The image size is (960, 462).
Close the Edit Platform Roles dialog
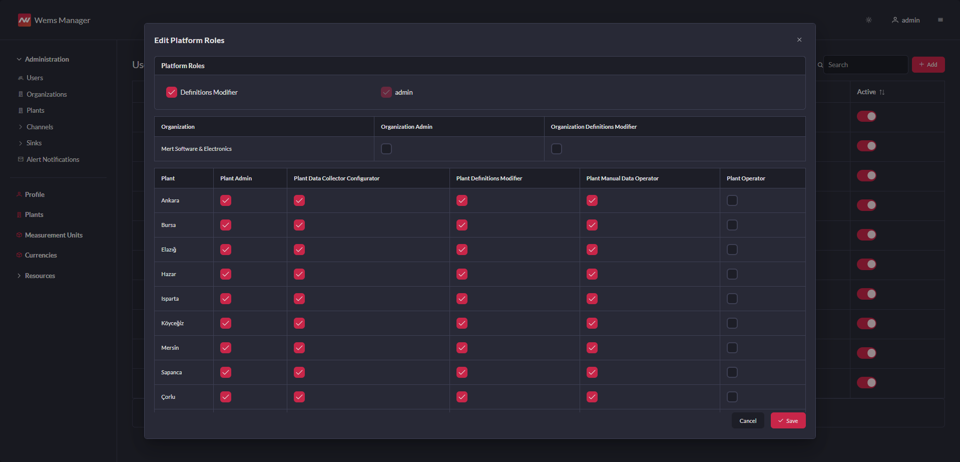coord(799,40)
